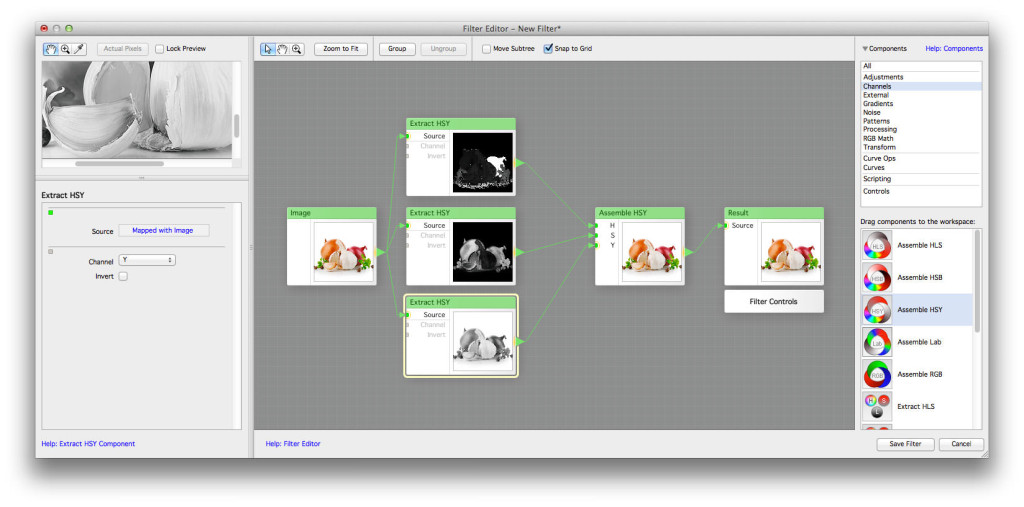
Task: Click the selected bottom Extract HSY node thumbnail
Action: coord(483,342)
